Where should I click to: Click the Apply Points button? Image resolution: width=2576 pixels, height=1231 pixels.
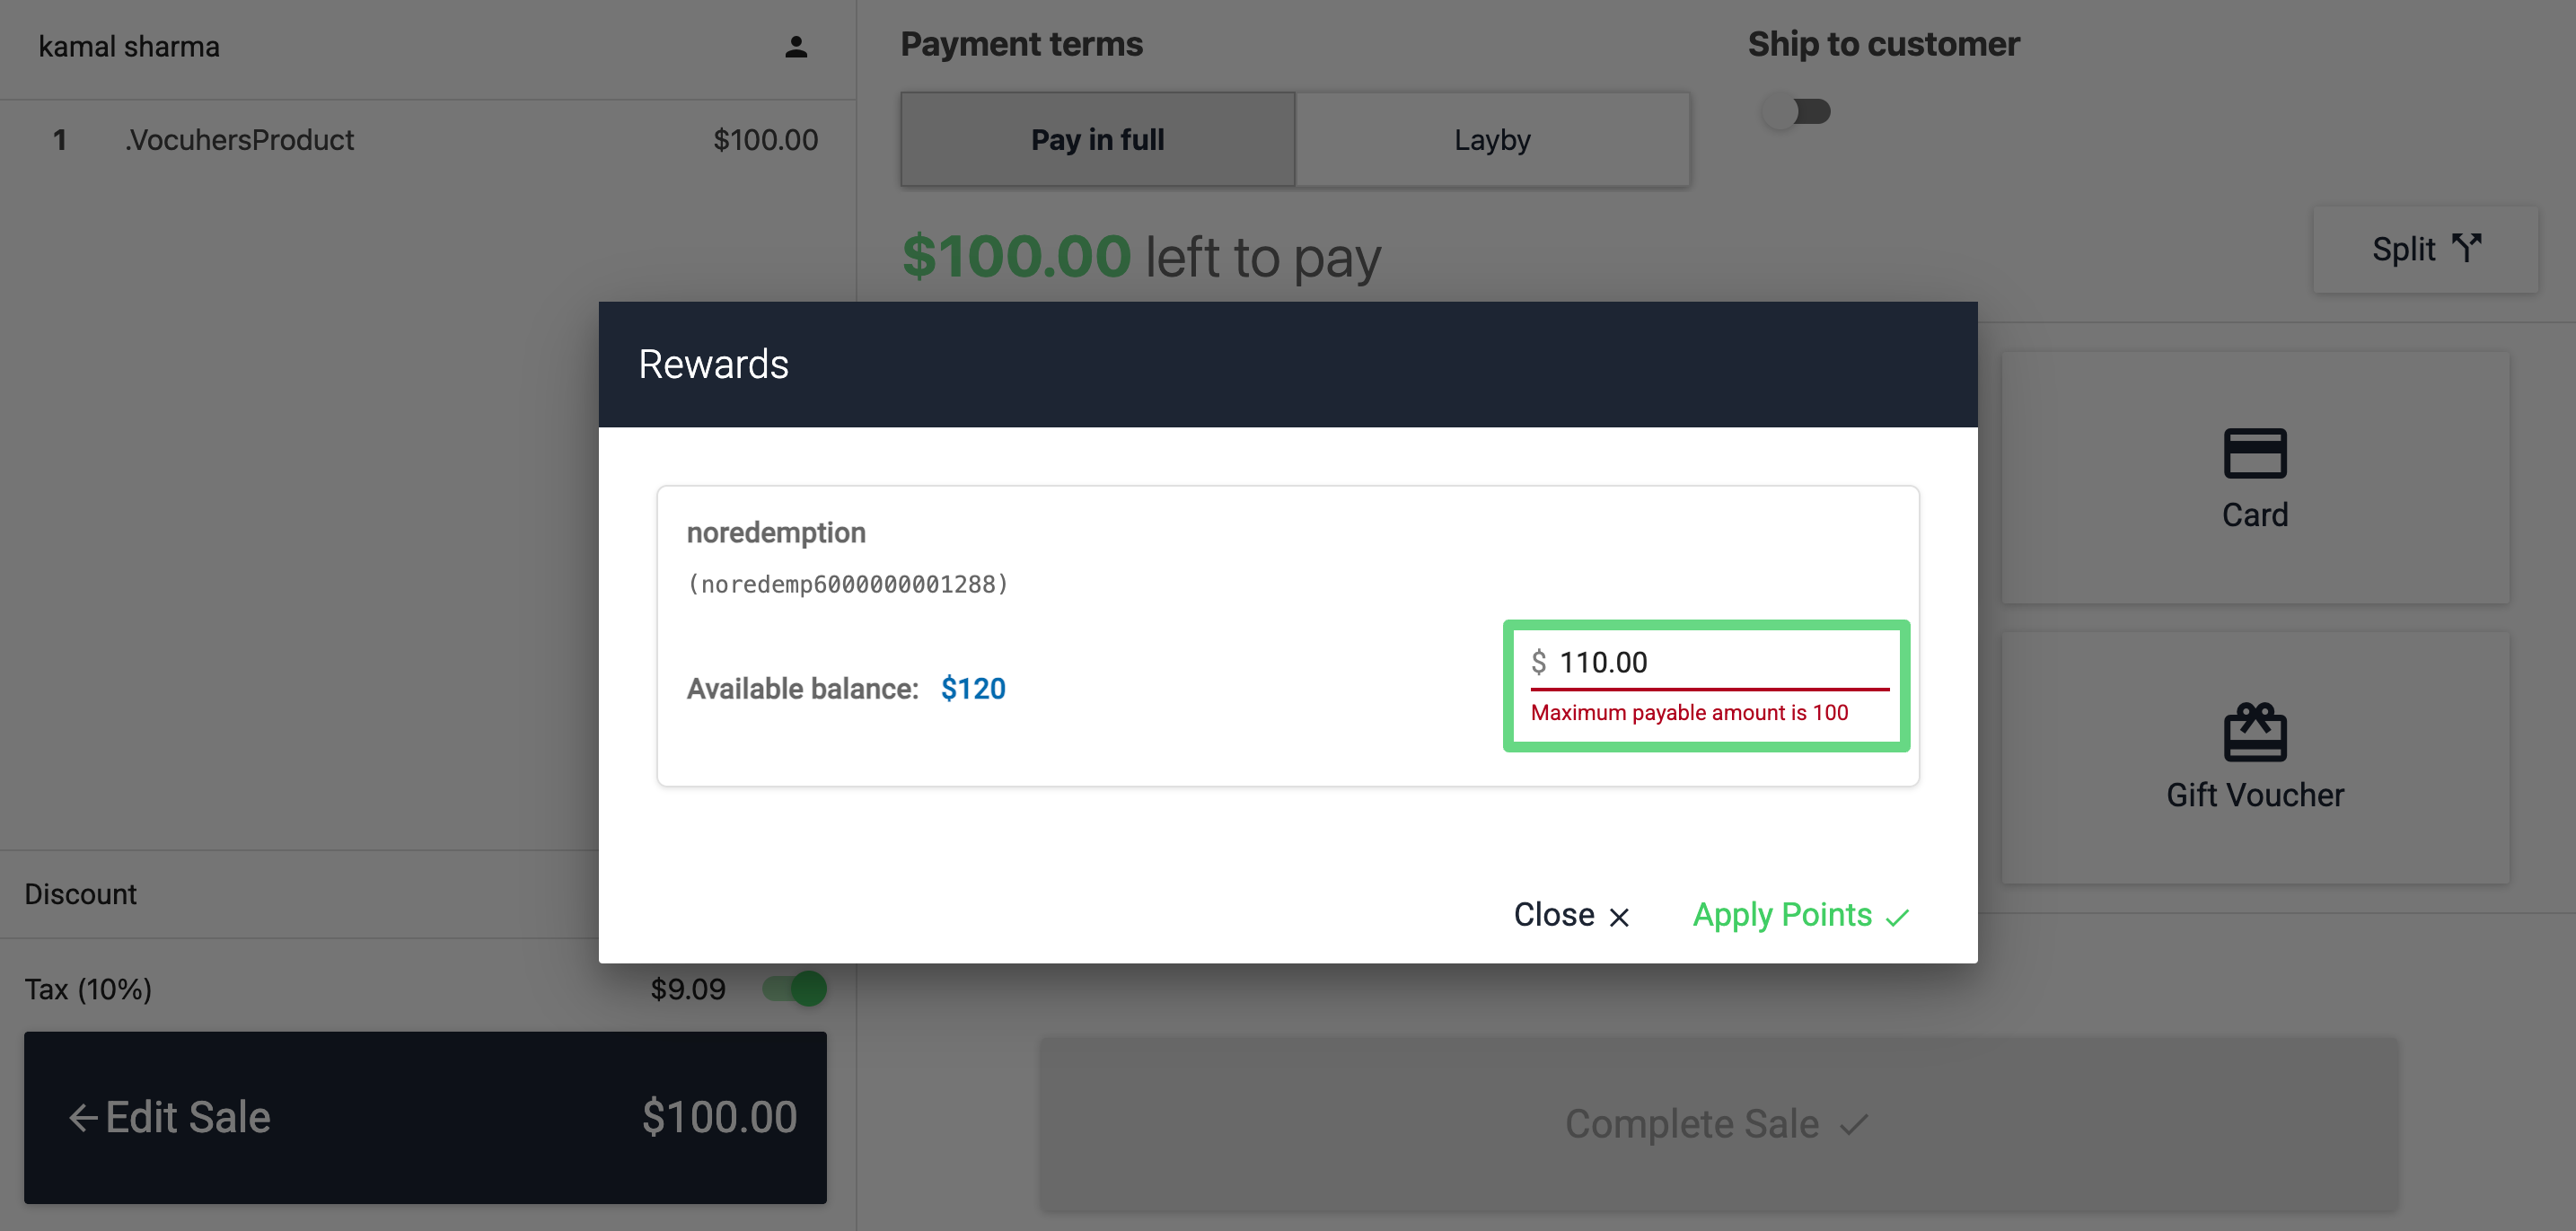[1782, 915]
